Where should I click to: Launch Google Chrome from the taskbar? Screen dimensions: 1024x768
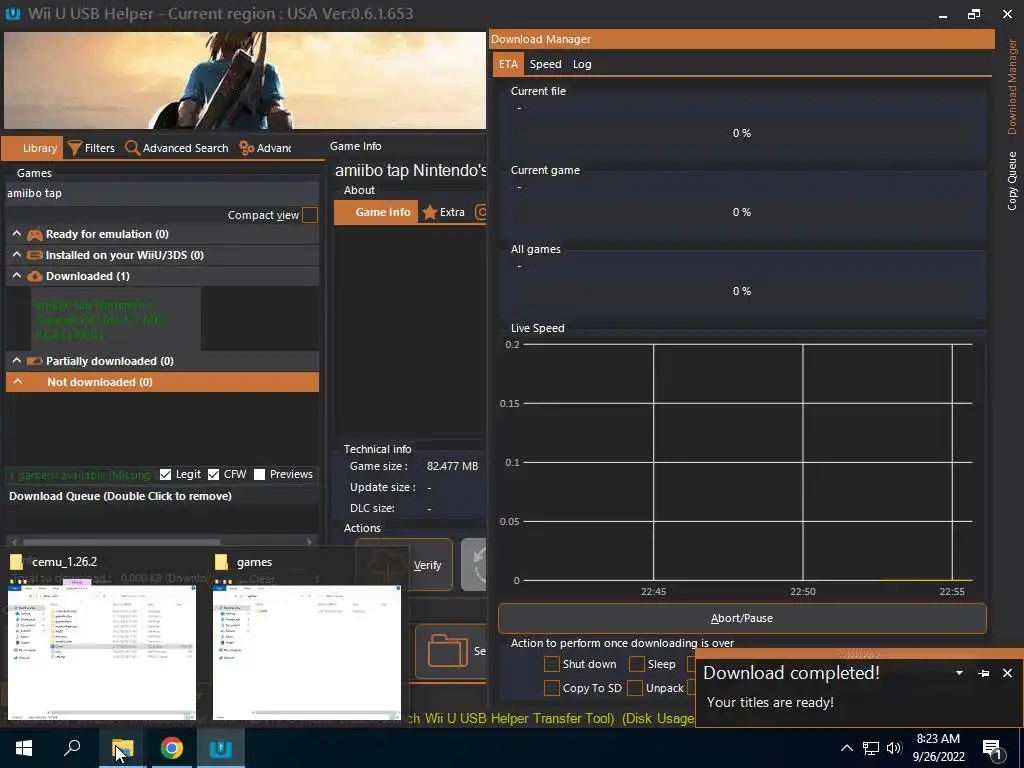tap(172, 748)
